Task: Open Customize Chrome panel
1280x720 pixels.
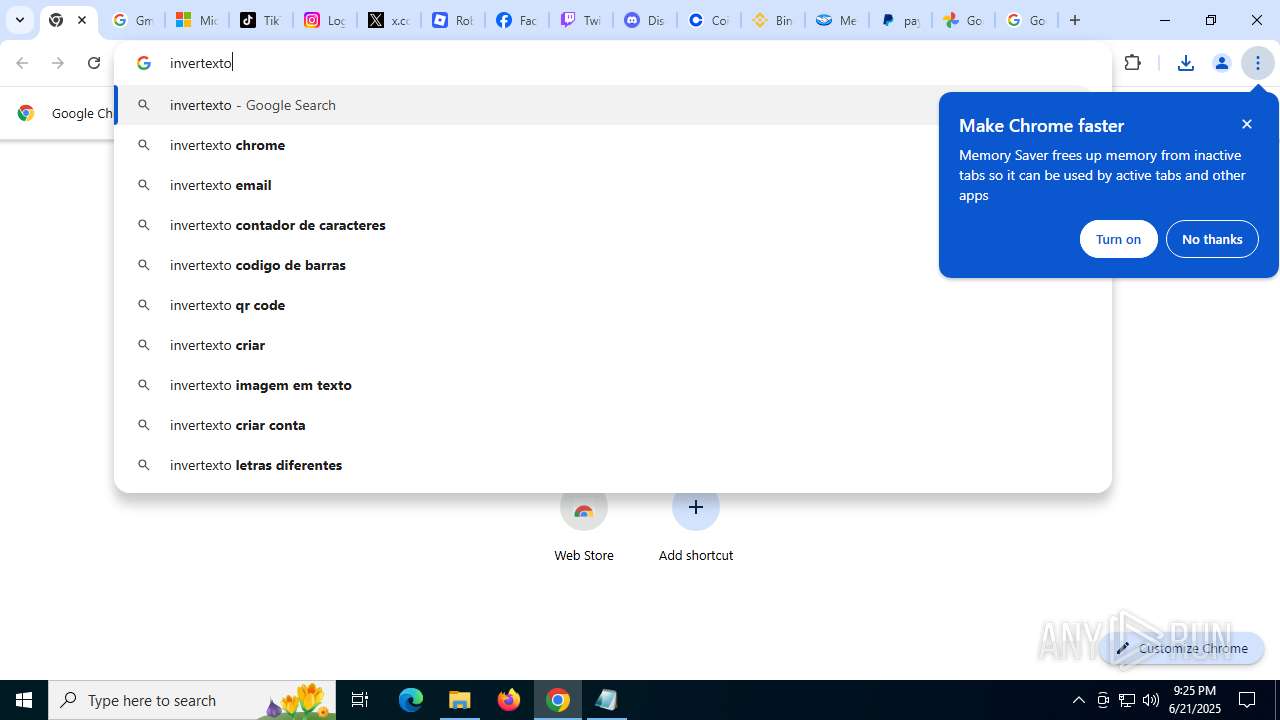Action: 1182,648
